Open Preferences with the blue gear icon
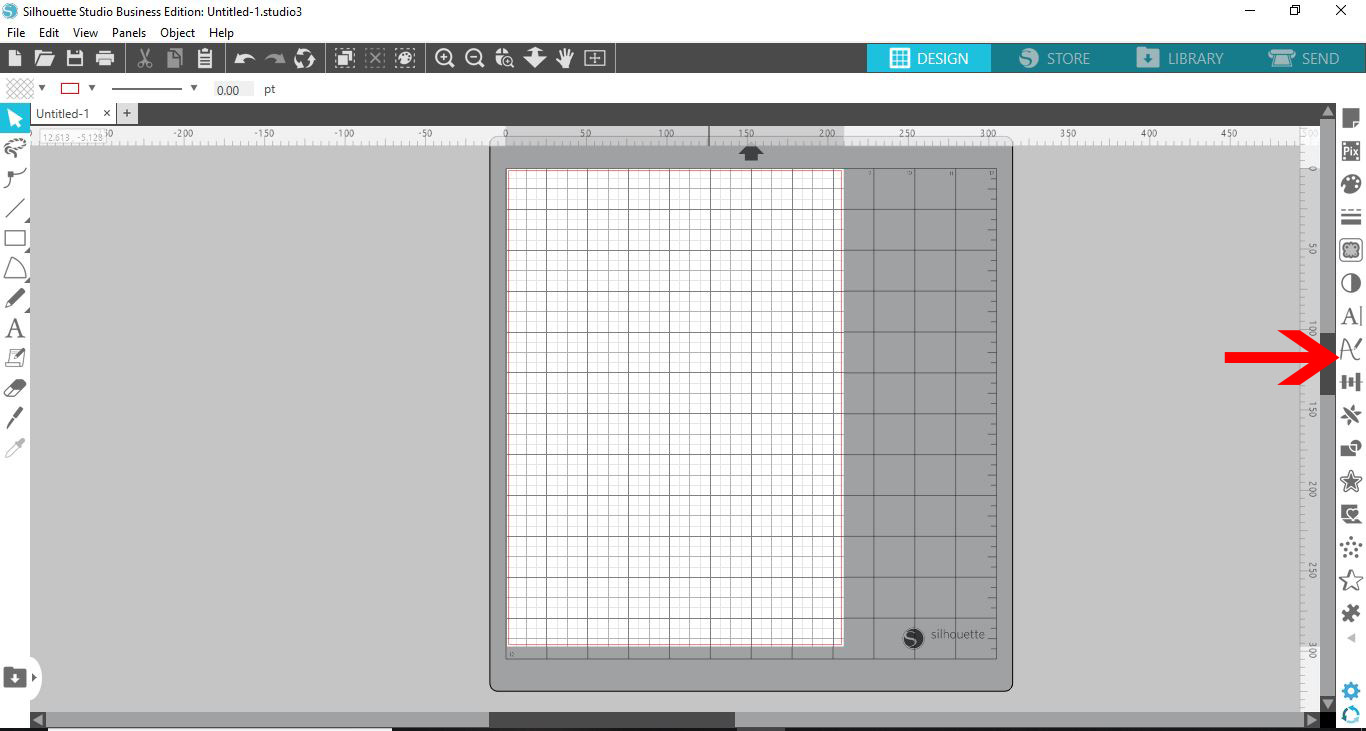Image resolution: width=1366 pixels, height=731 pixels. (x=1351, y=691)
